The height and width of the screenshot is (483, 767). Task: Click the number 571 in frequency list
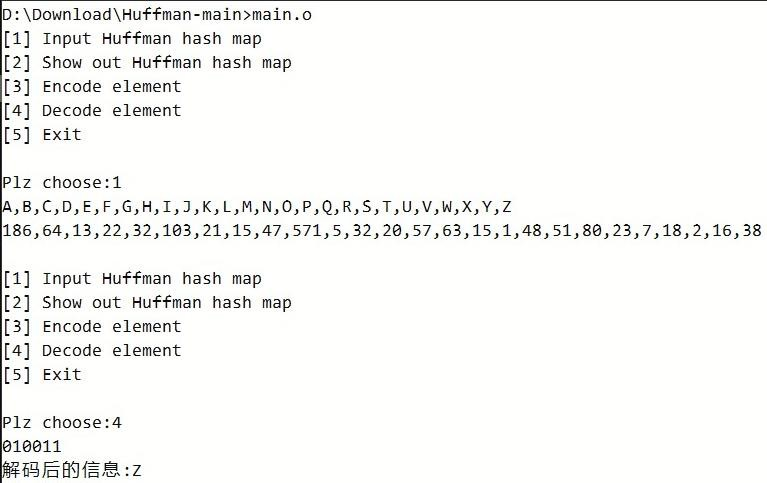(x=307, y=231)
